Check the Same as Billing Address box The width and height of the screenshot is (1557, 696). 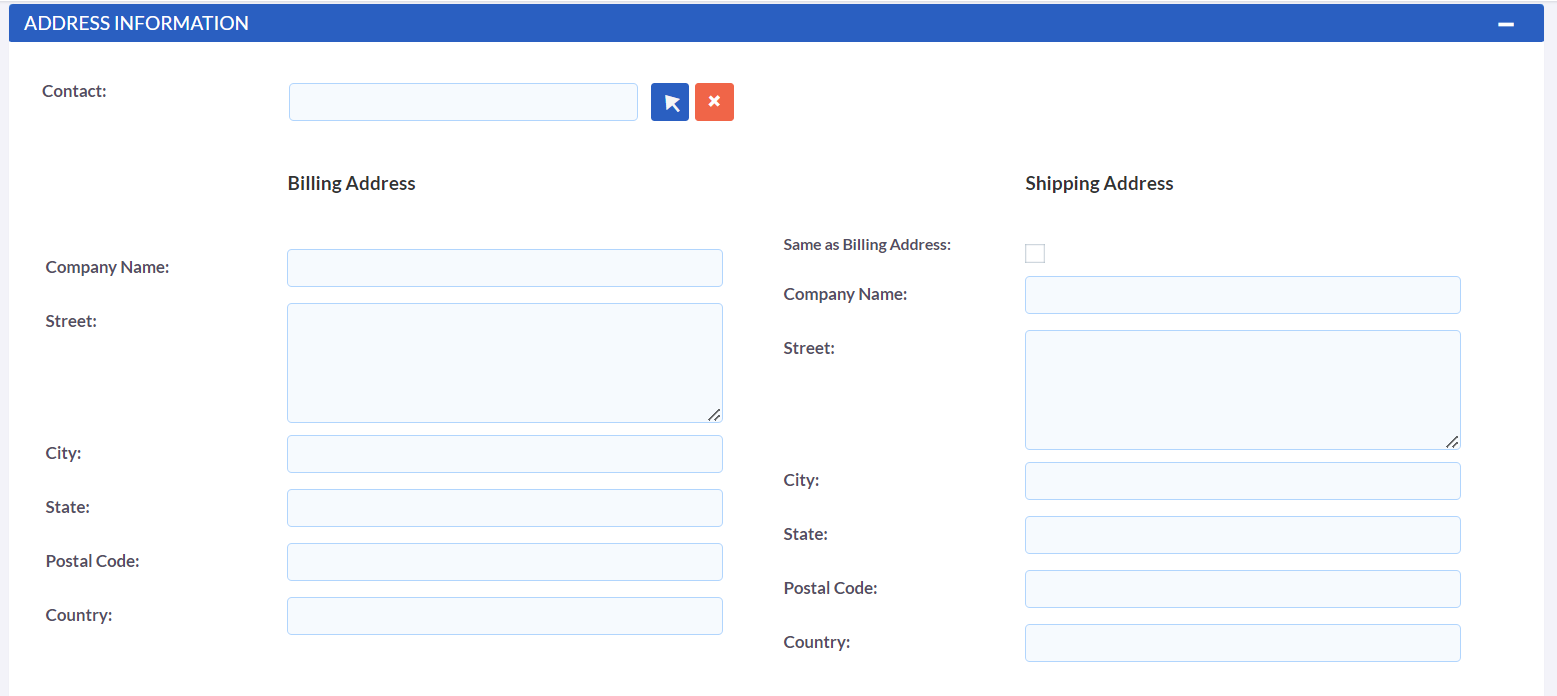tap(1034, 254)
